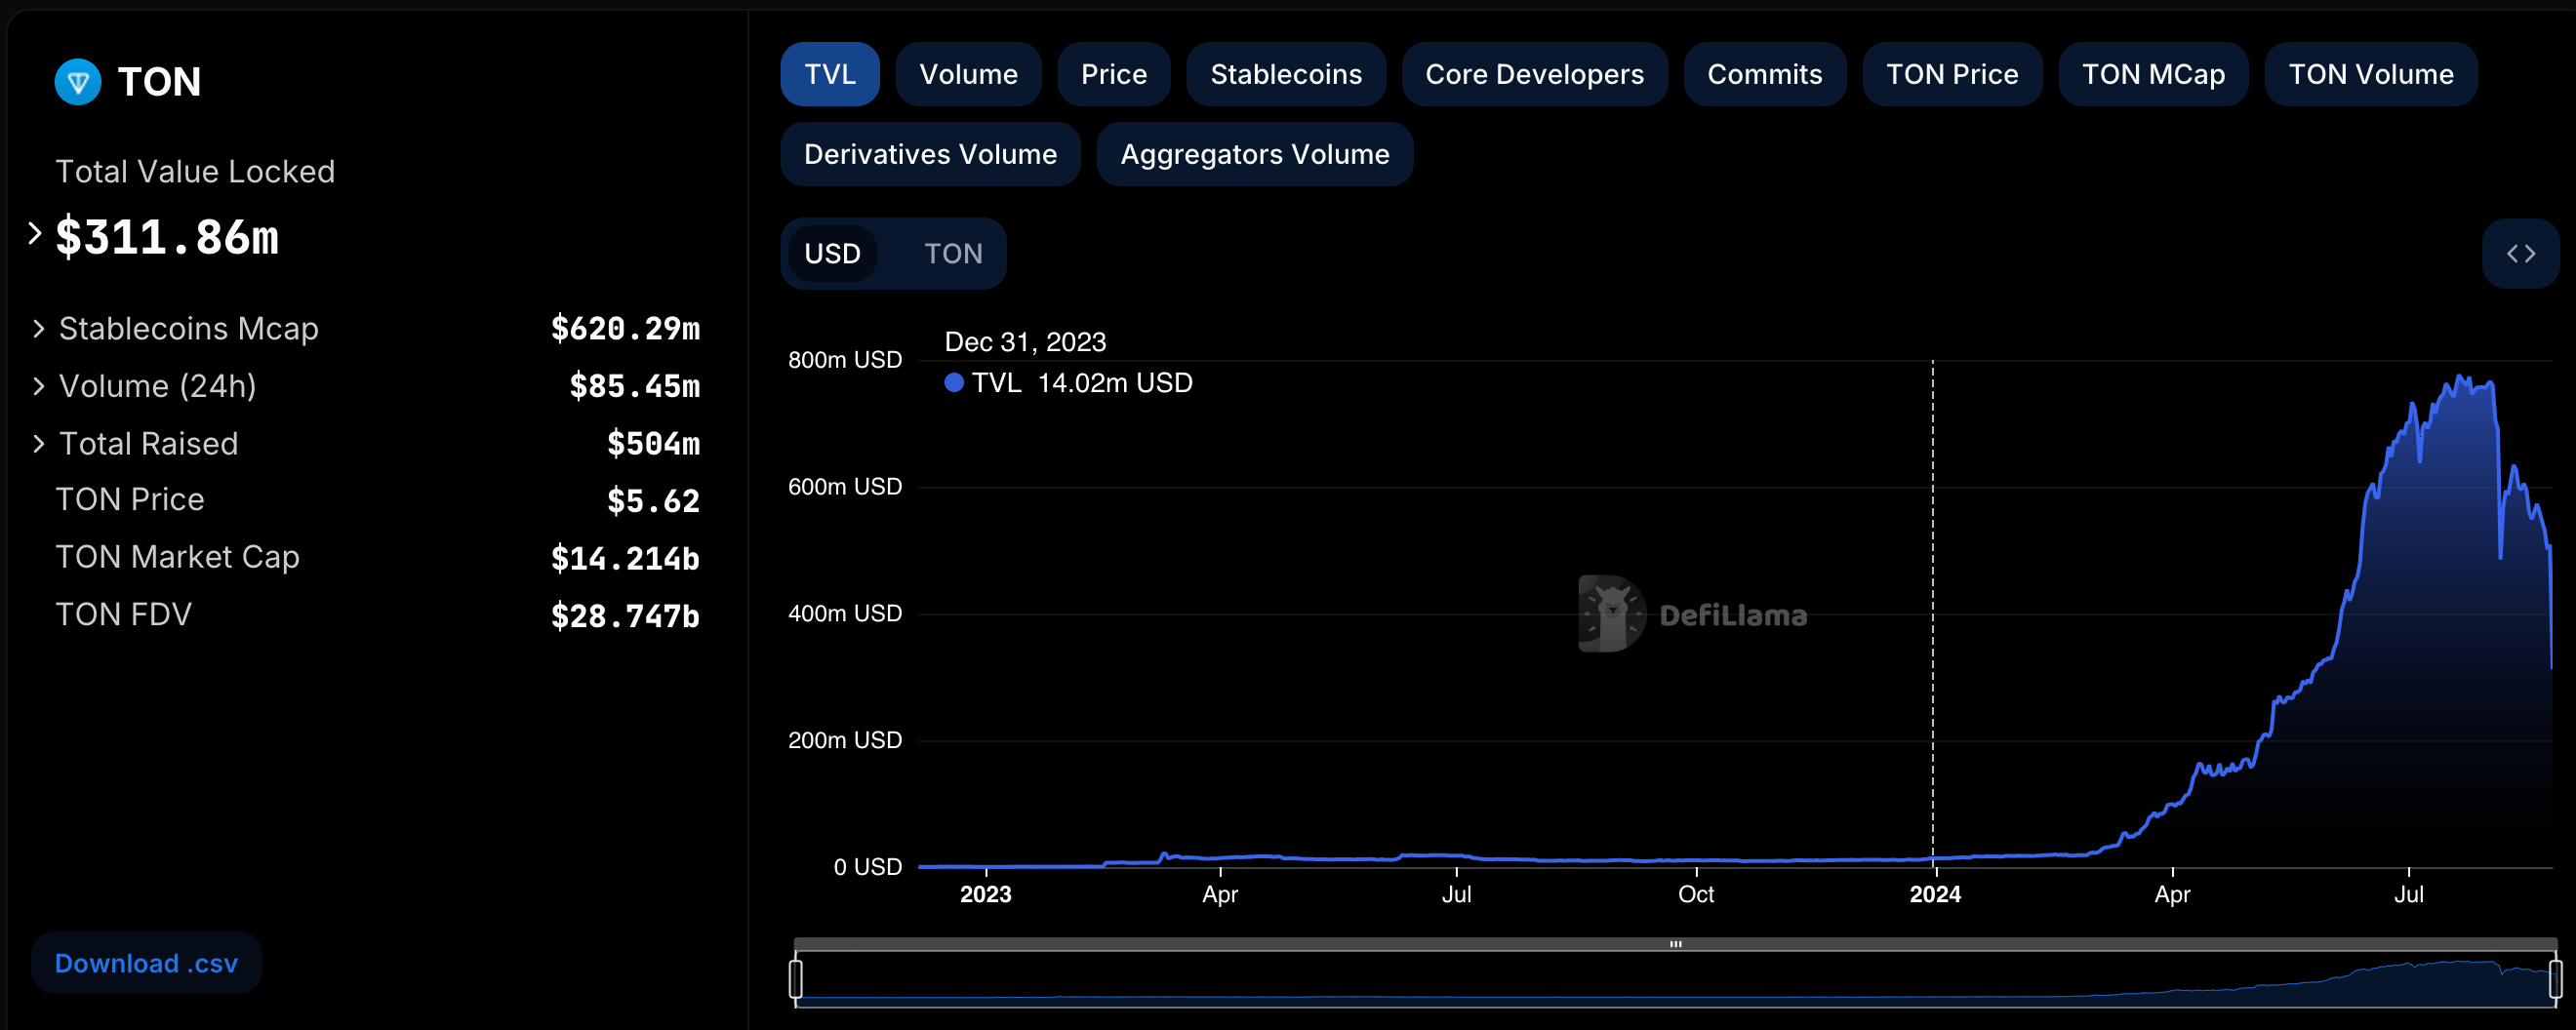The image size is (2576, 1030).
Task: Toggle the TON Volume chart metric
Action: pyautogui.click(x=2371, y=74)
